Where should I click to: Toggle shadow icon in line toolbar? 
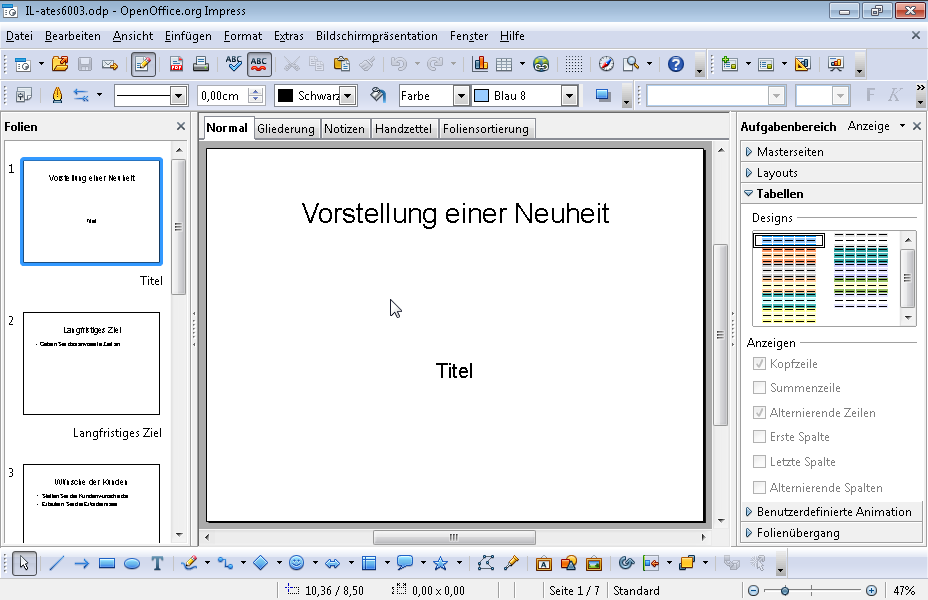click(602, 95)
